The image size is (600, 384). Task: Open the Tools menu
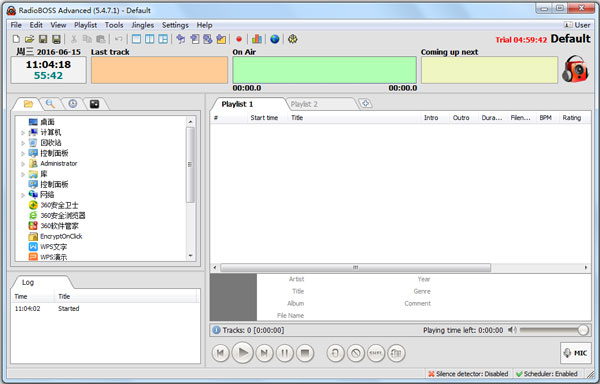(114, 25)
